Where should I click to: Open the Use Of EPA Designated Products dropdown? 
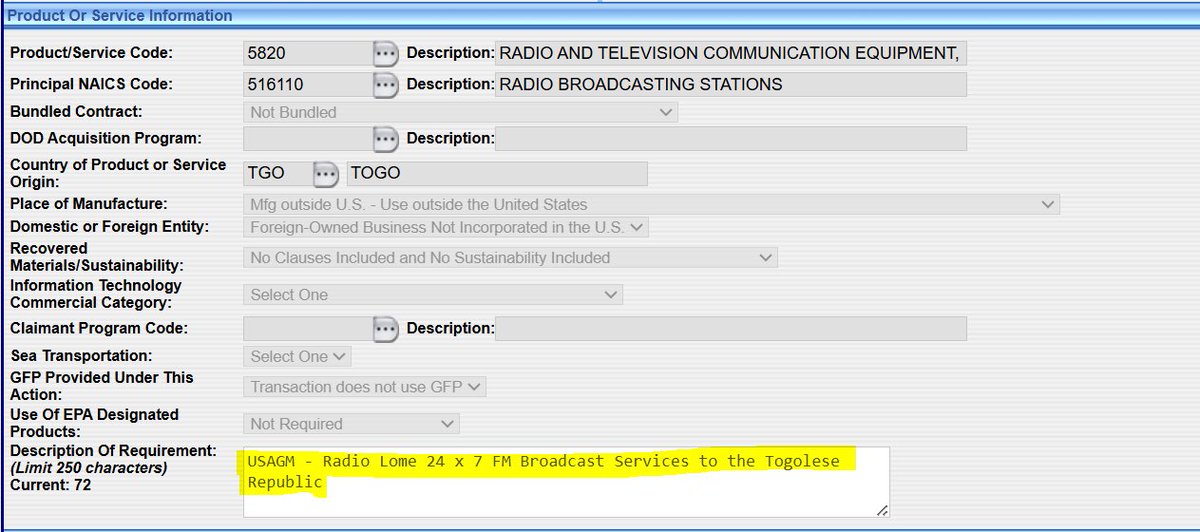tap(351, 424)
